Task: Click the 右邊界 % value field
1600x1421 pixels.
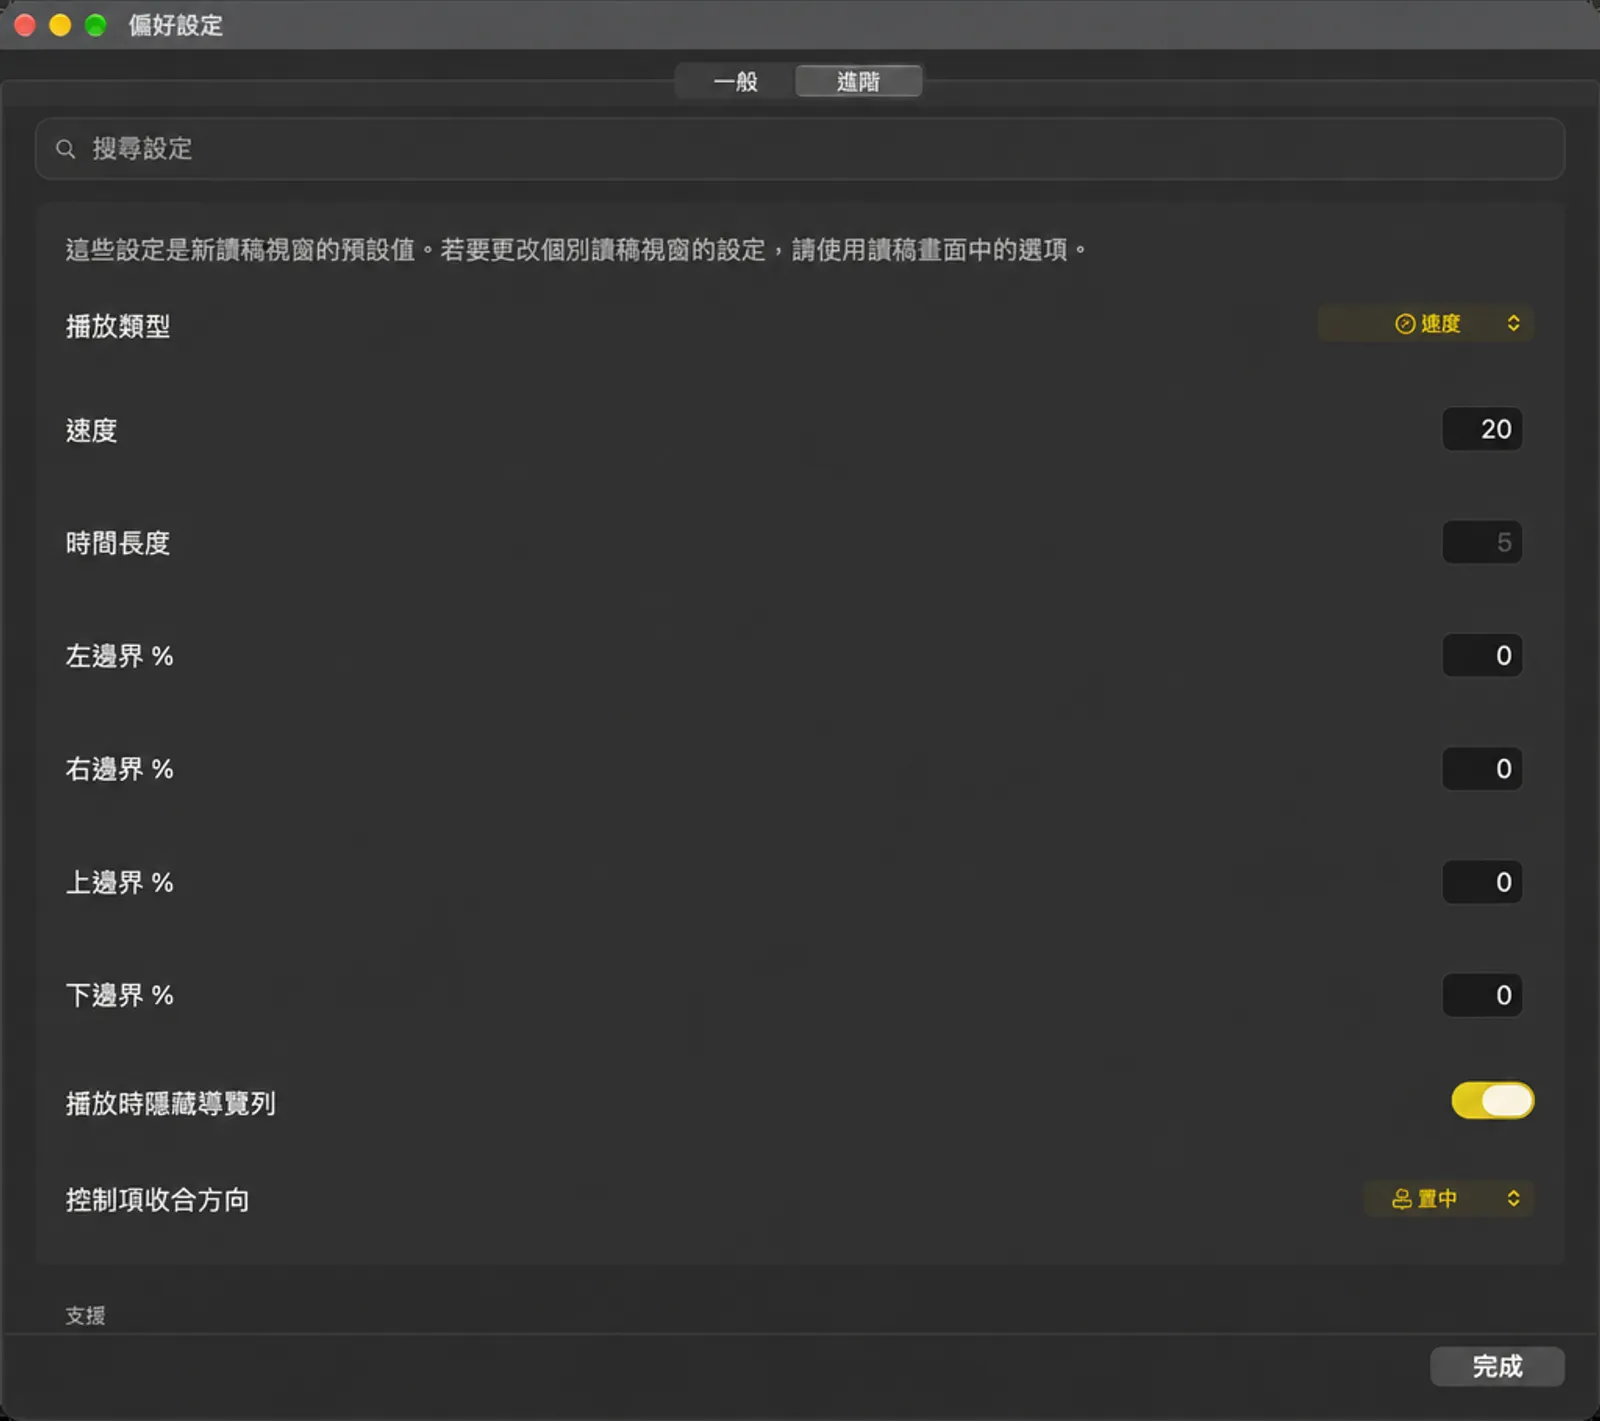Action: click(1482, 768)
